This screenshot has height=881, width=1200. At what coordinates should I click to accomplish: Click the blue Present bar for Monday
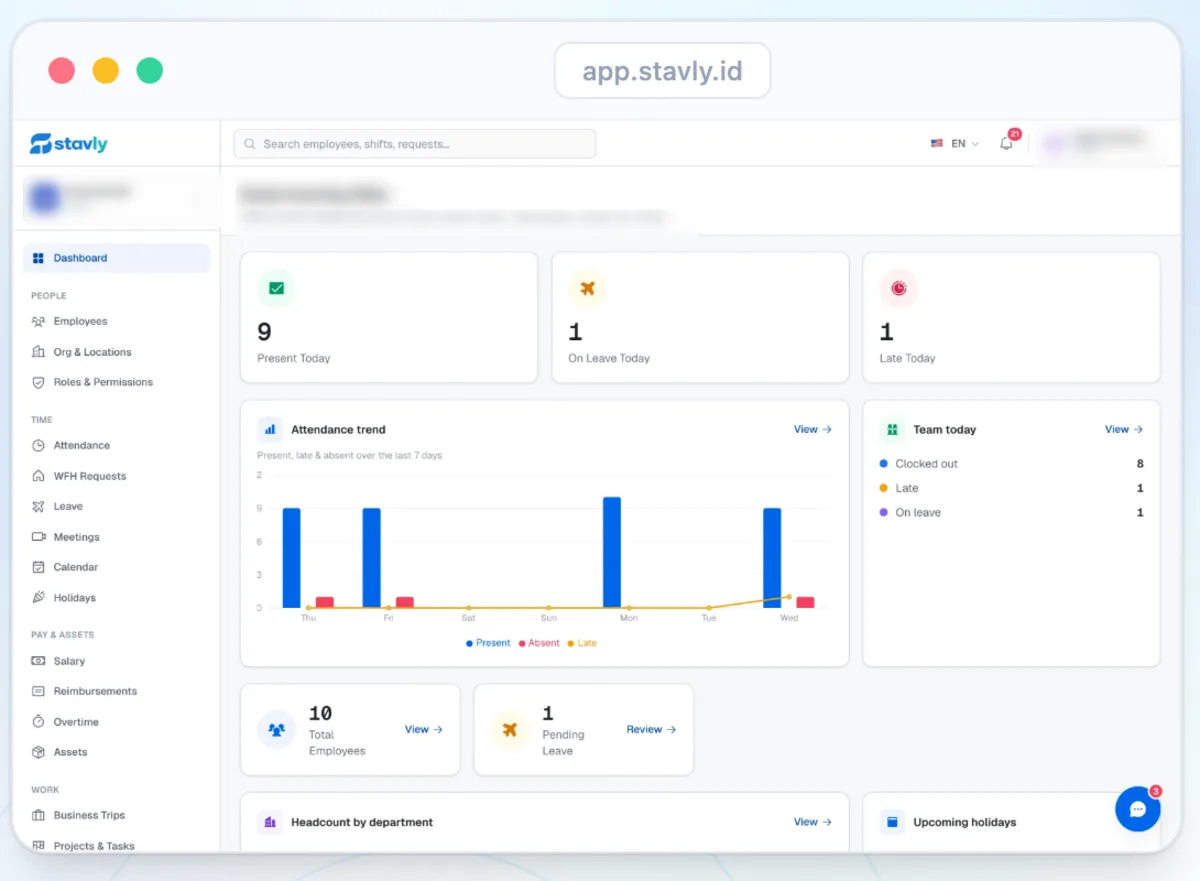pos(612,552)
